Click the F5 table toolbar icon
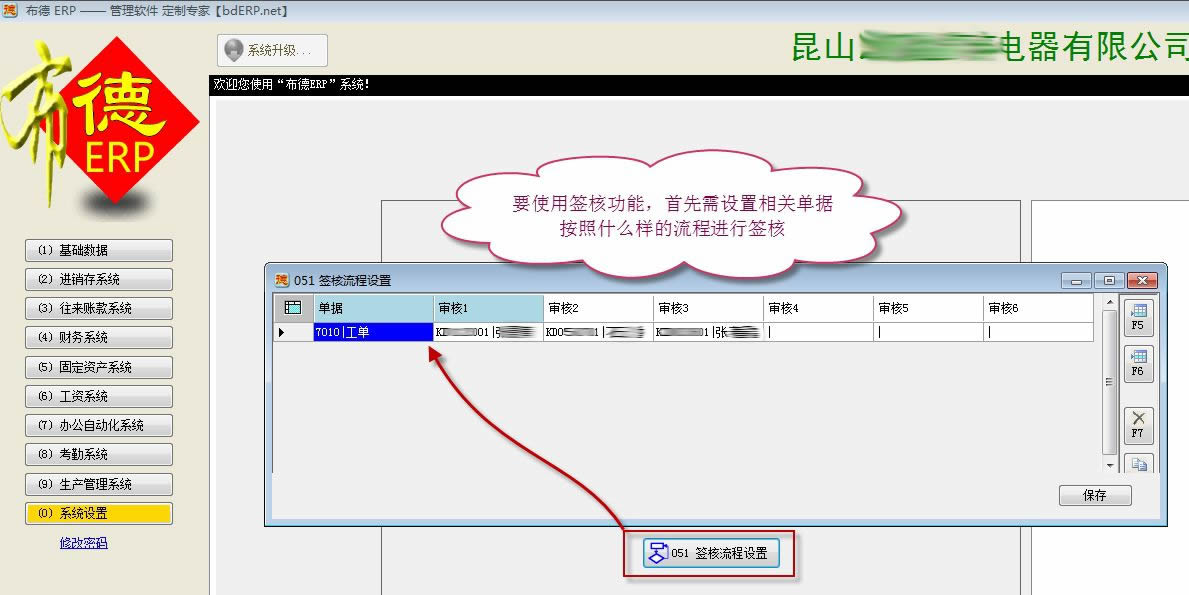Image resolution: width=1189 pixels, height=595 pixels. 1138,317
